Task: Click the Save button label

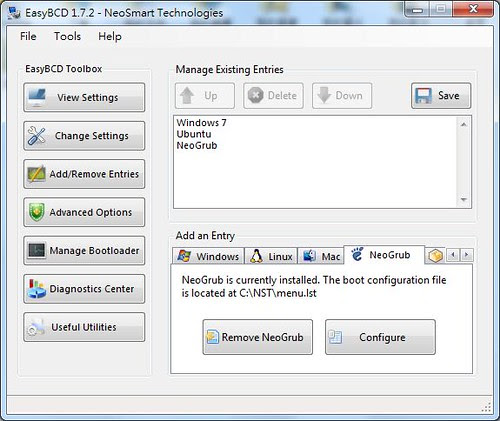Action: tap(449, 96)
